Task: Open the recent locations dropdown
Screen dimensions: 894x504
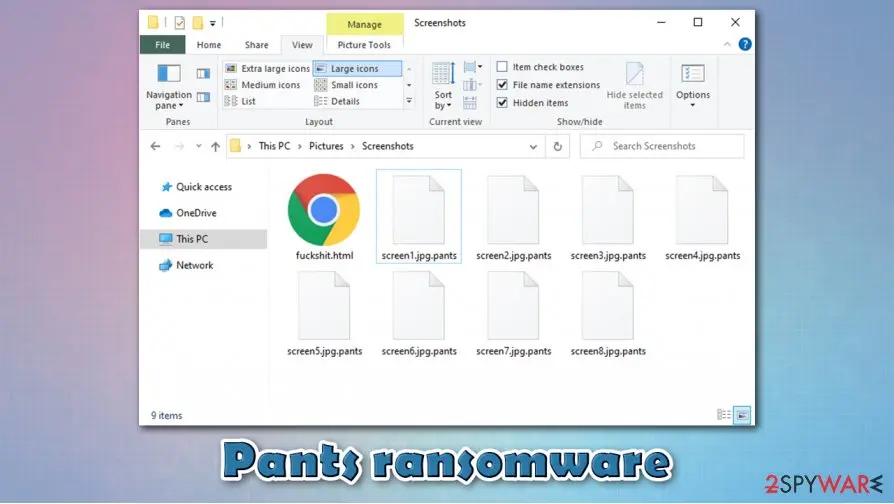Action: [198, 147]
